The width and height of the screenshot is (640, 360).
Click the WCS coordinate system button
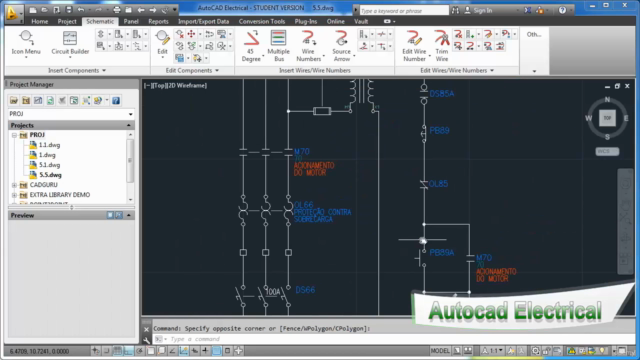coord(607,151)
